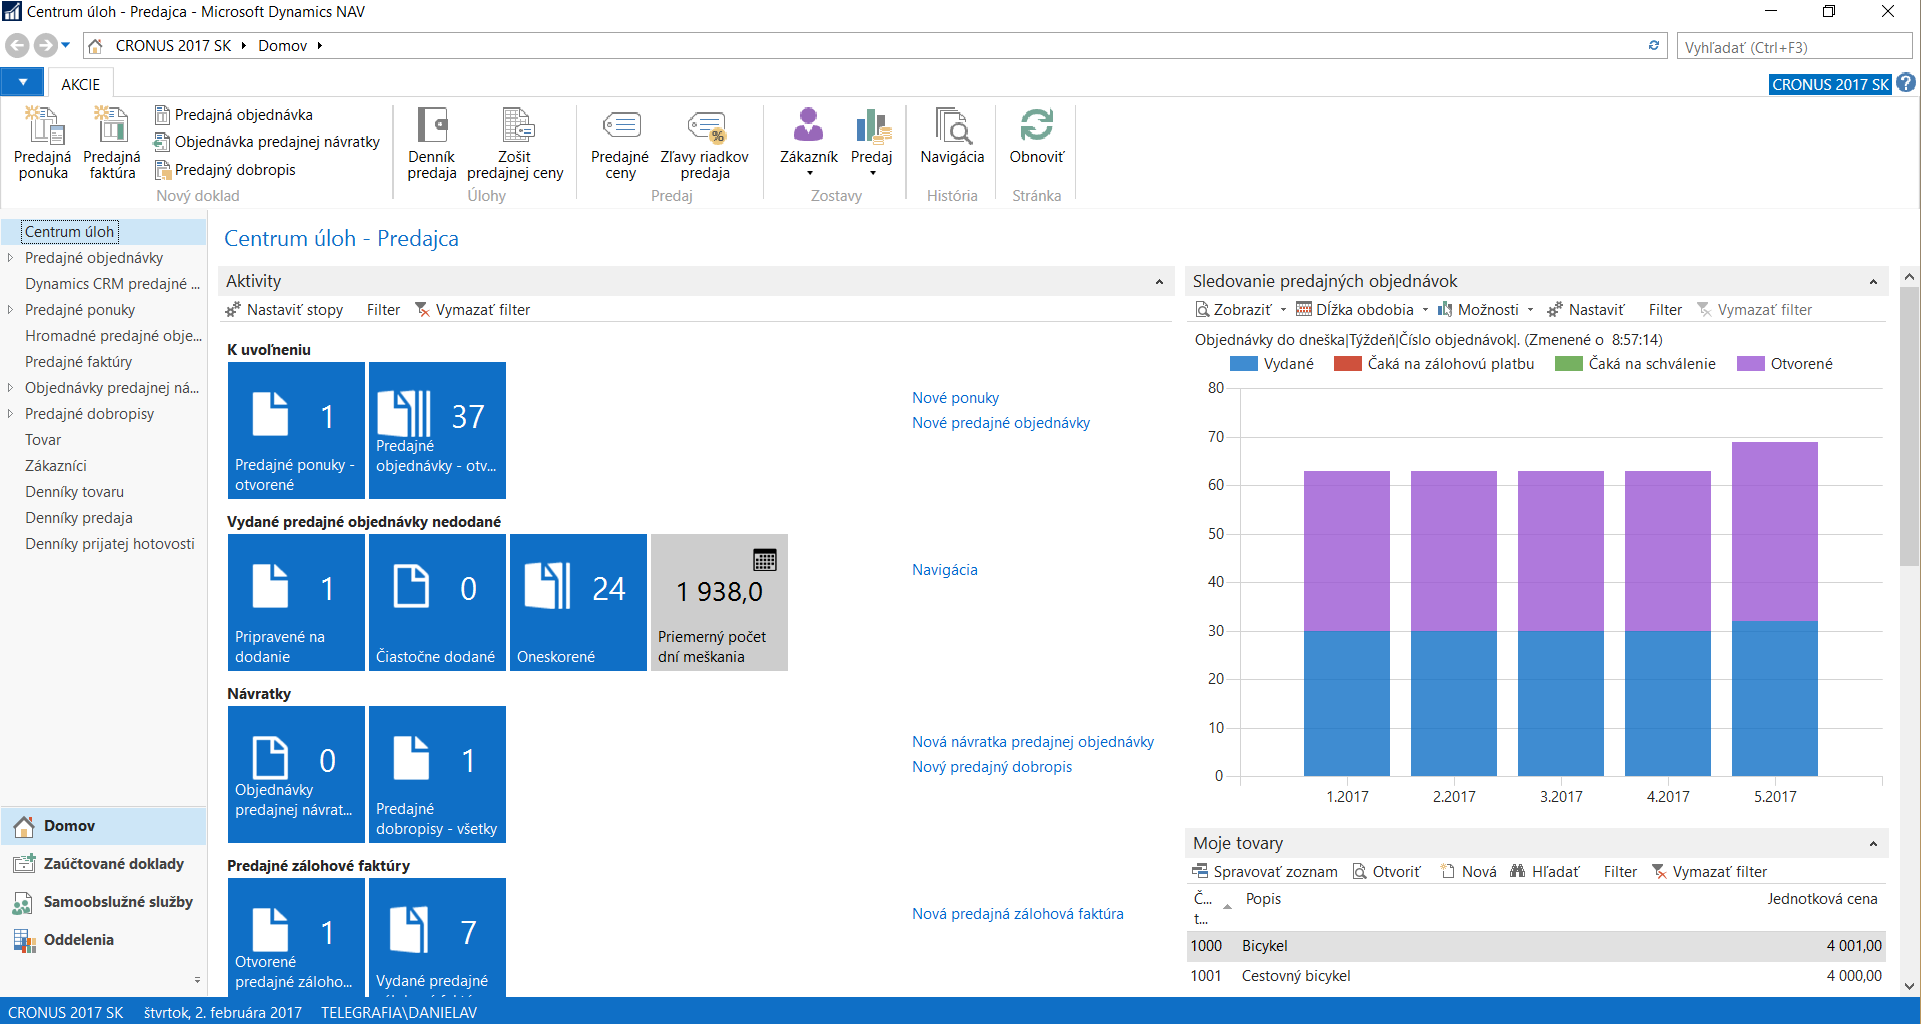Expand Predajné objednávky tree item

pos(10,258)
